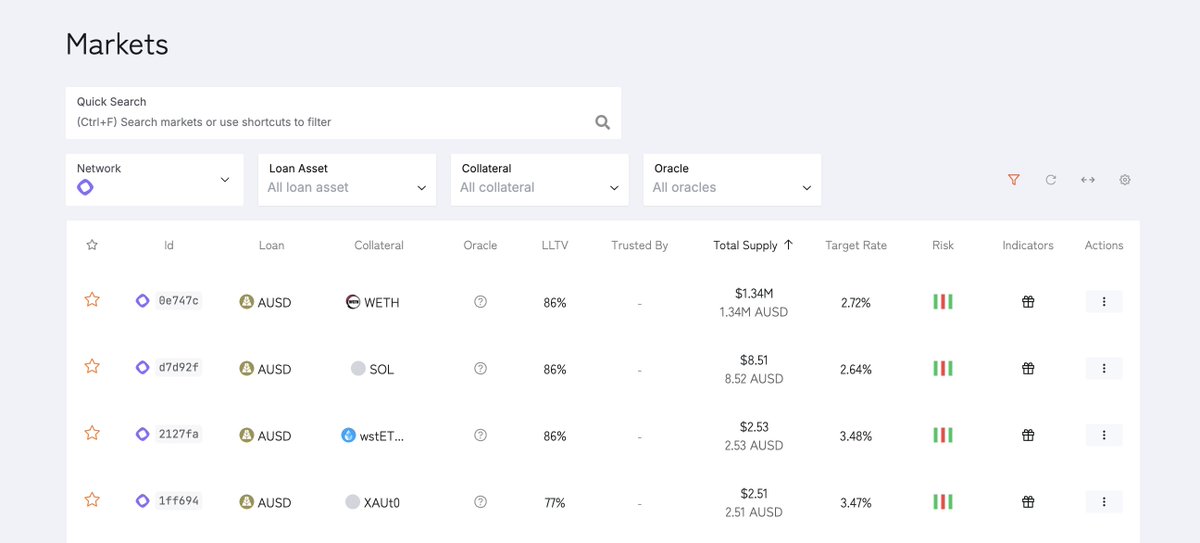Image resolution: width=1200 pixels, height=543 pixels.
Task: Open actions menu for 1ff694 row
Action: click(1104, 502)
